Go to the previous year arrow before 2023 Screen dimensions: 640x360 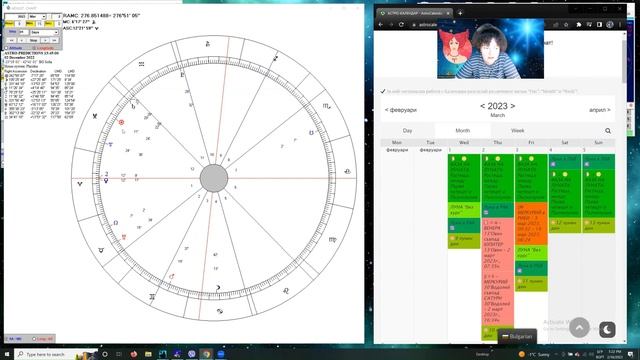(482, 106)
